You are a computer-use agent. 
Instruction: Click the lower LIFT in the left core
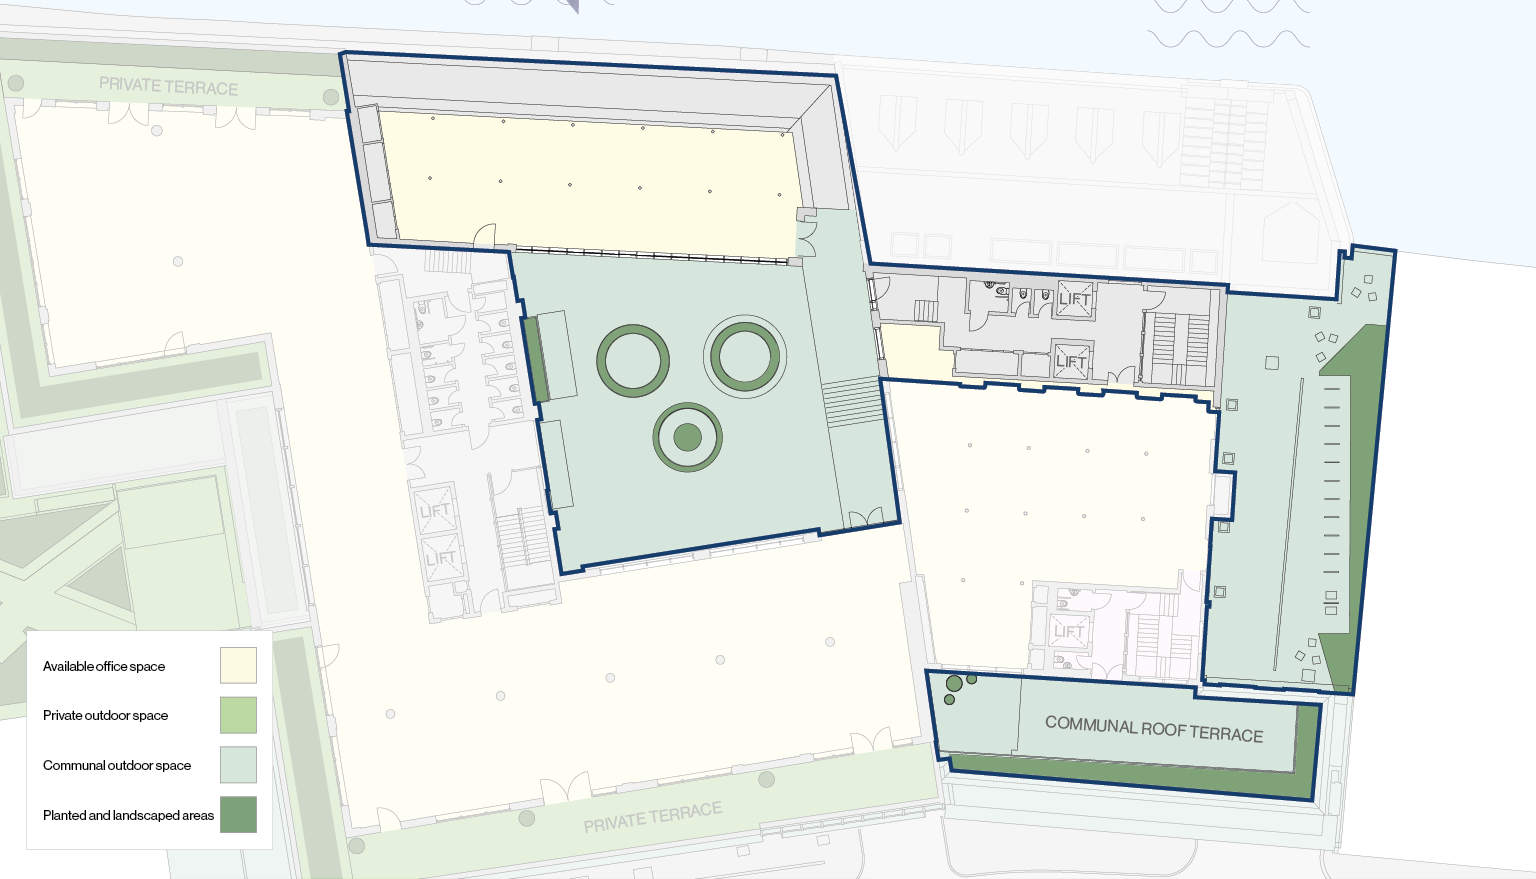coord(441,558)
